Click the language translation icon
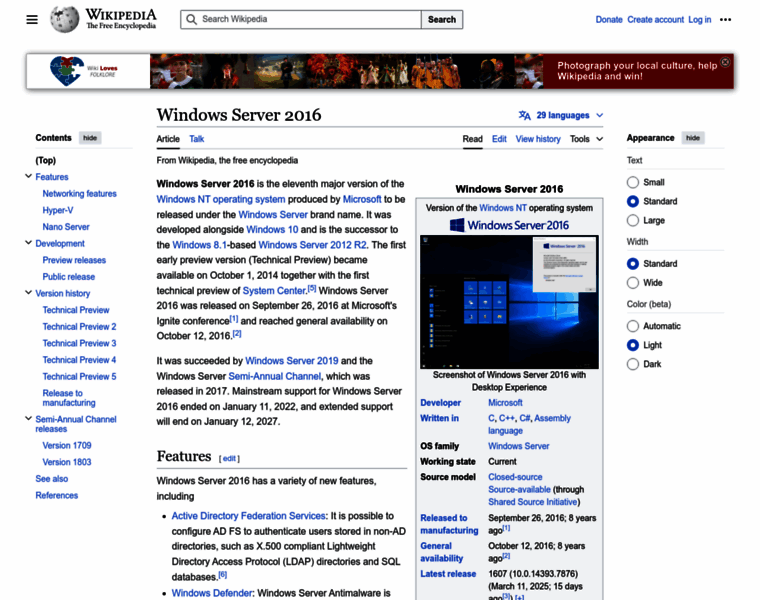This screenshot has height=600, width=760. pos(524,115)
